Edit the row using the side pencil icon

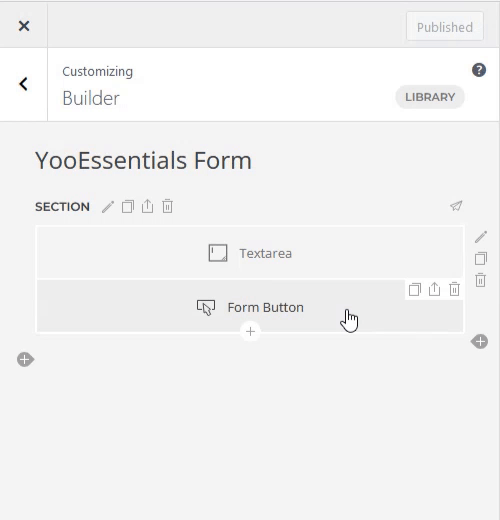point(481,237)
